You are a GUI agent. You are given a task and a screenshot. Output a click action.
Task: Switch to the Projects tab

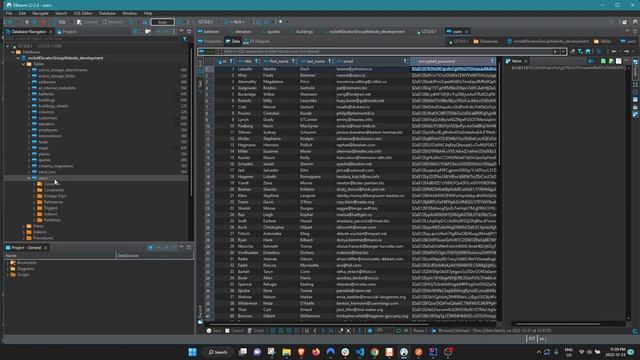pos(67,32)
